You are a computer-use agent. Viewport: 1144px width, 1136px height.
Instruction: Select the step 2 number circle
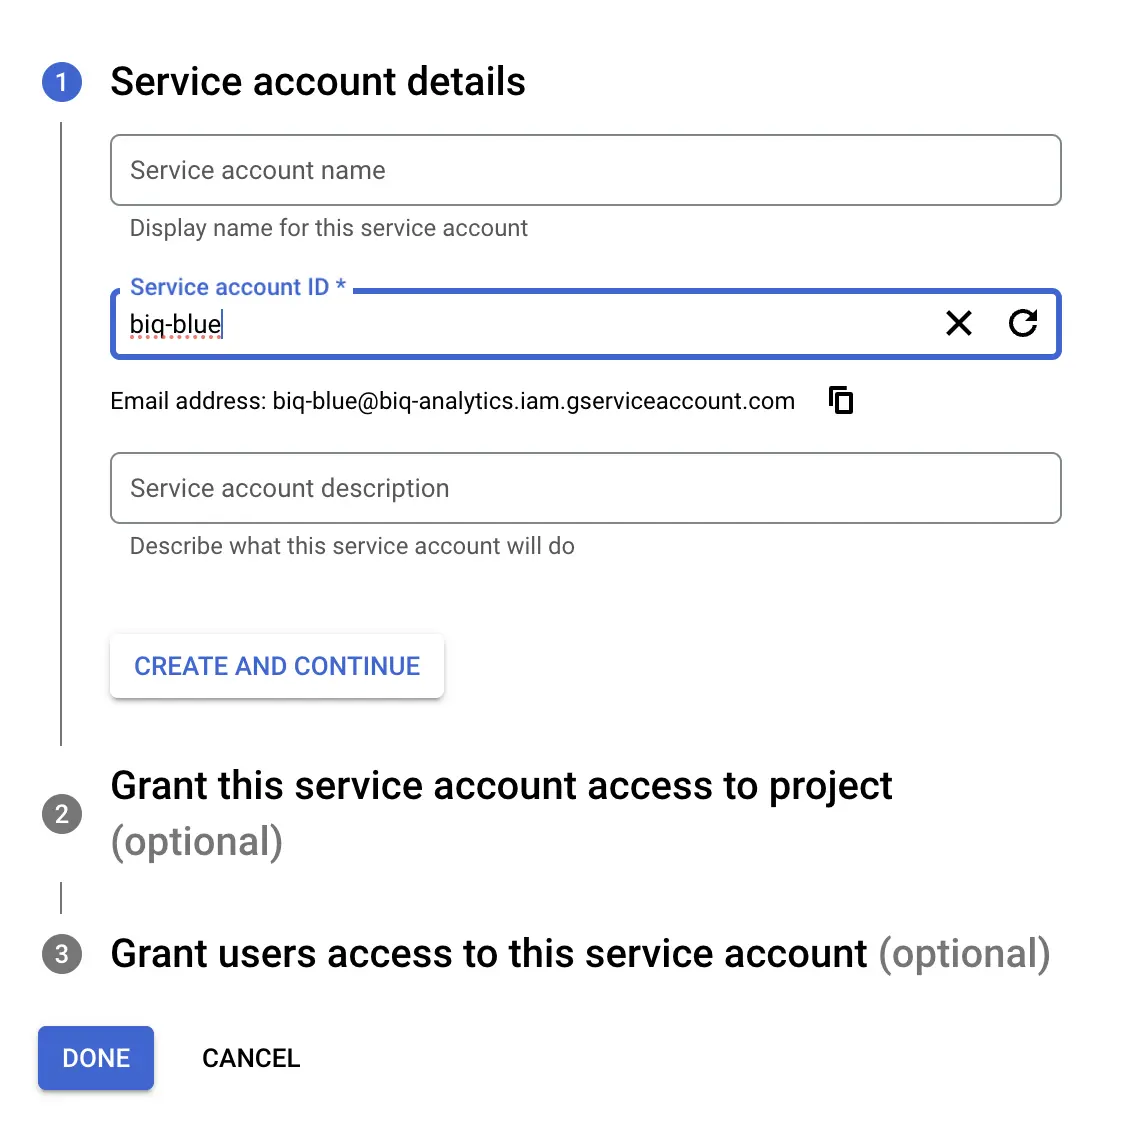(x=62, y=814)
